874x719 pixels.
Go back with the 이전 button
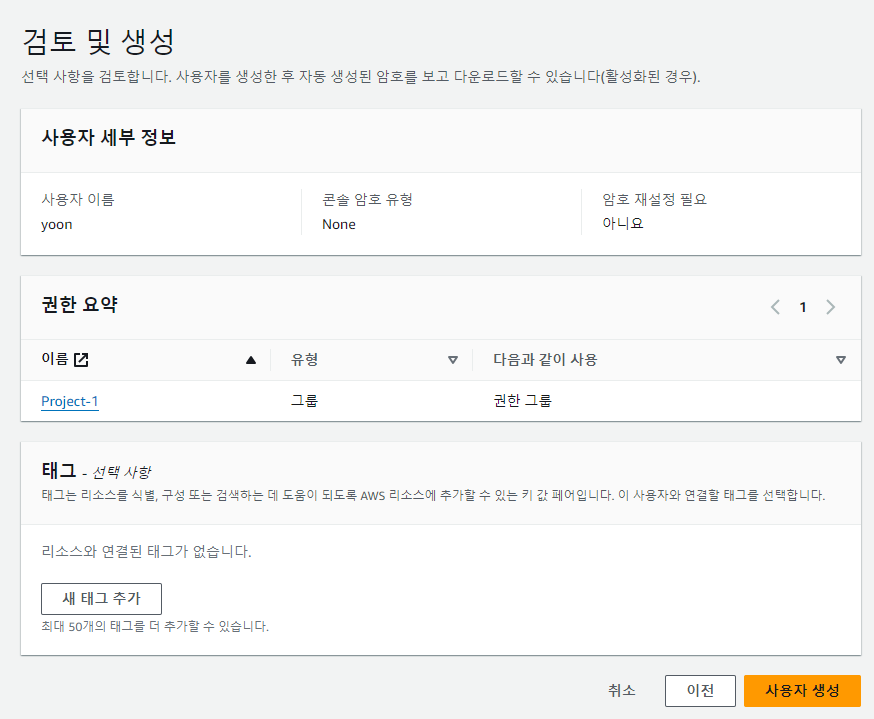click(x=700, y=691)
